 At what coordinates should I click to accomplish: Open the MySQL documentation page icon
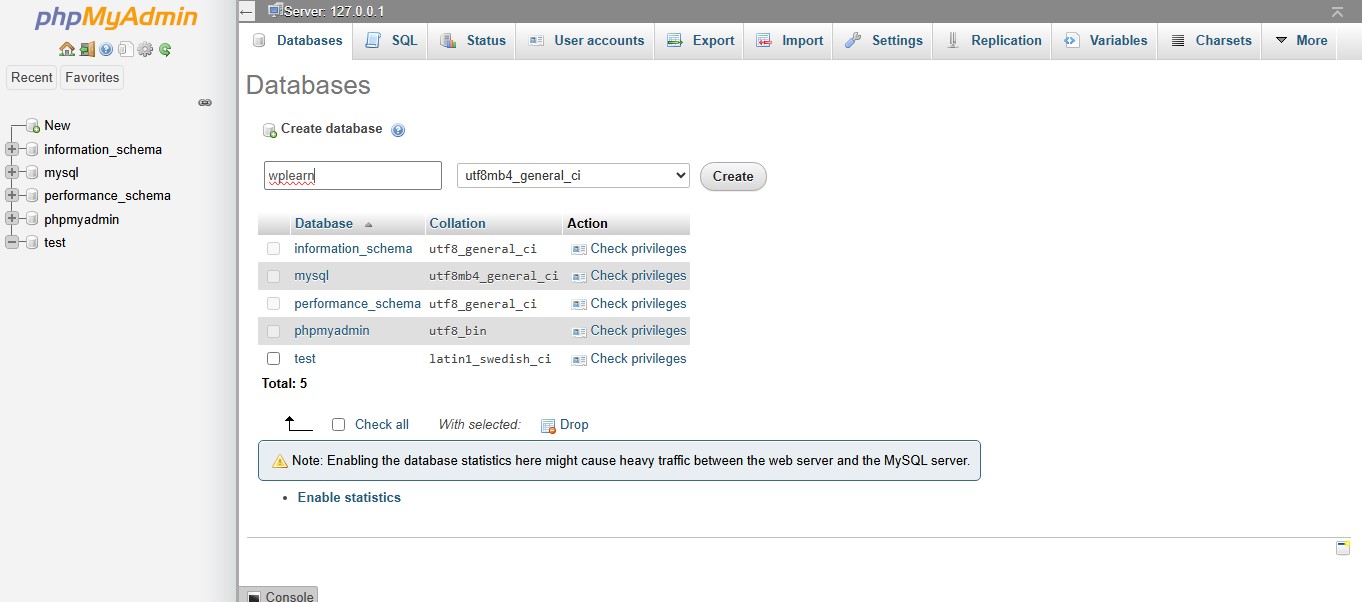pos(126,49)
